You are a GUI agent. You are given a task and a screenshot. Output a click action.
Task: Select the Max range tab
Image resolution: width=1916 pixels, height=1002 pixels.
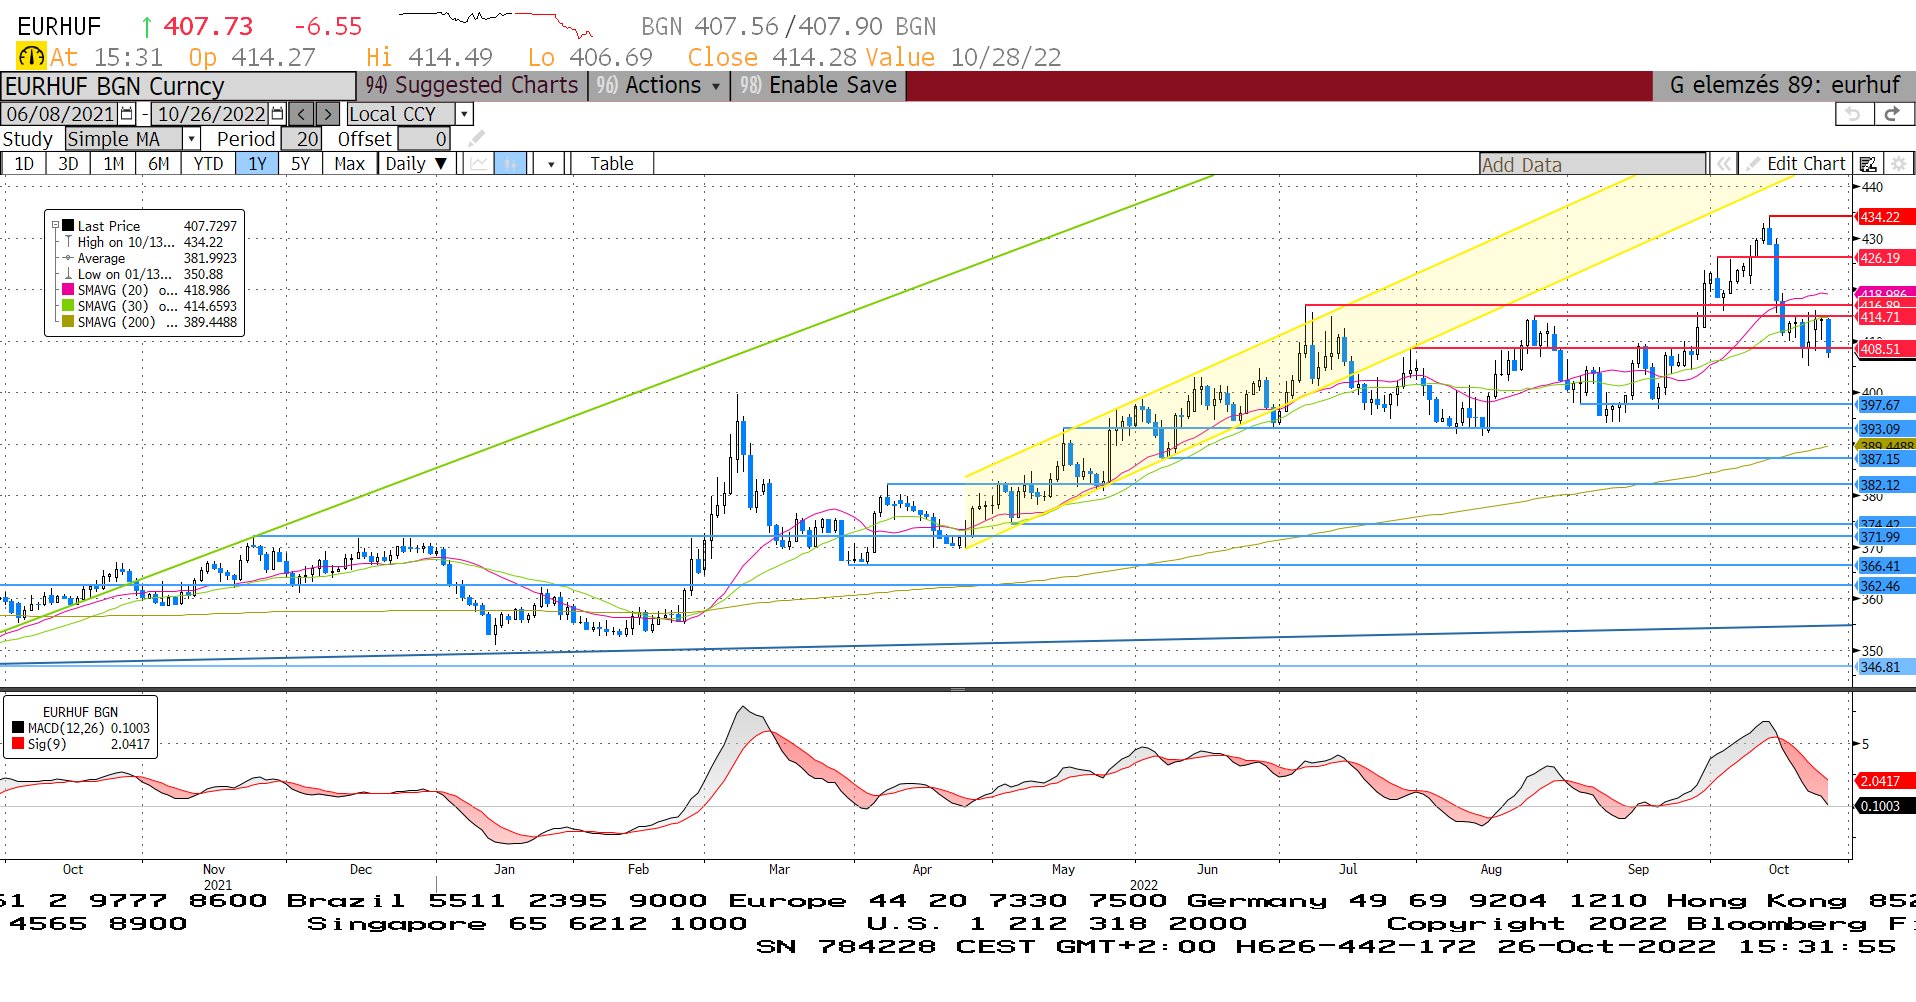coord(349,164)
